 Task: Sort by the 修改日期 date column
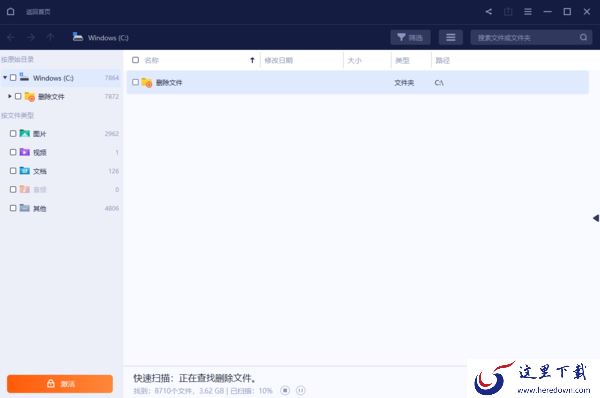click(x=279, y=60)
